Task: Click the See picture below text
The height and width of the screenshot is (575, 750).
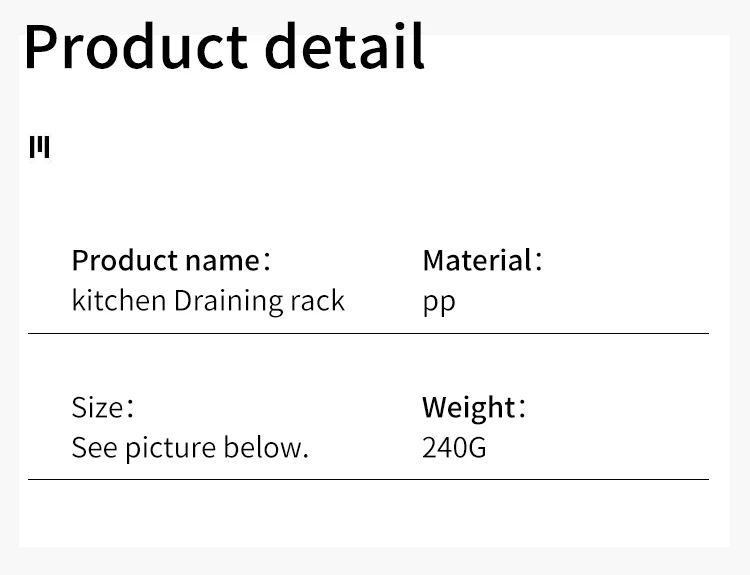Action: (x=190, y=447)
